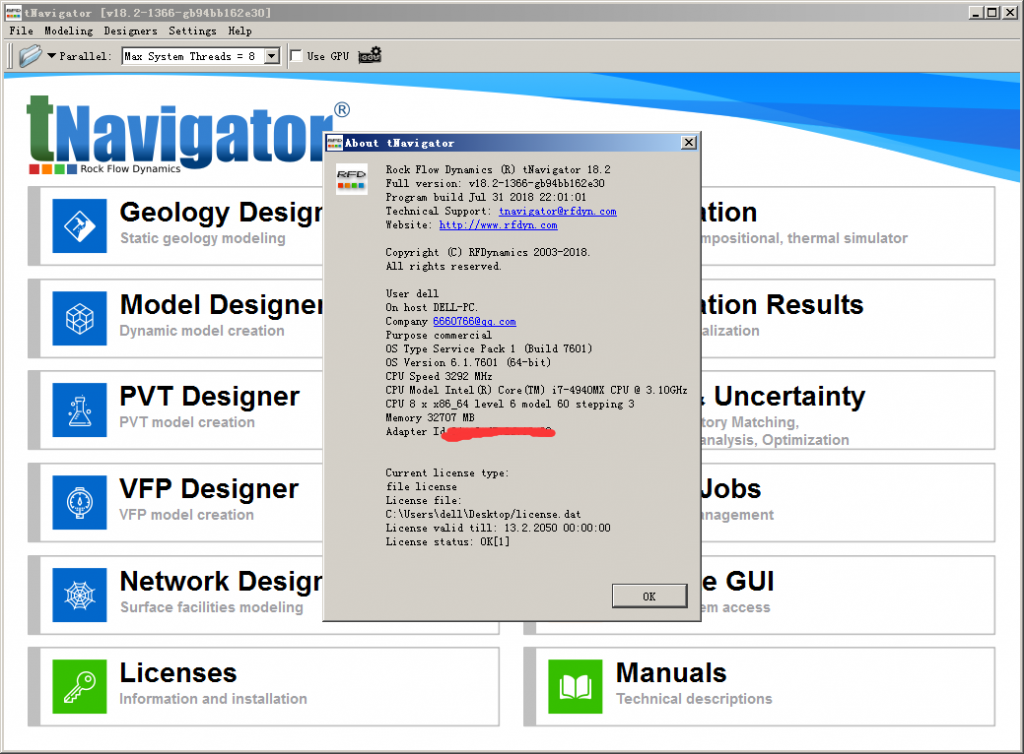Enable the Use GPU checkbox
Screen dimensions: 1024x754
point(296,56)
